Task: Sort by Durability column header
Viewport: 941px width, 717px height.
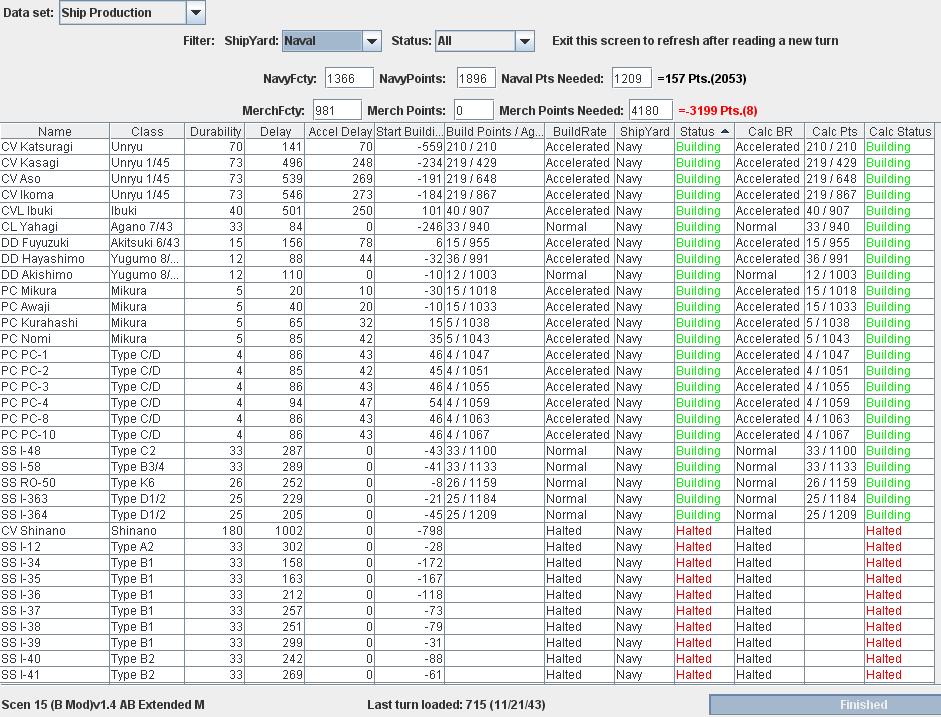Action: pos(215,131)
